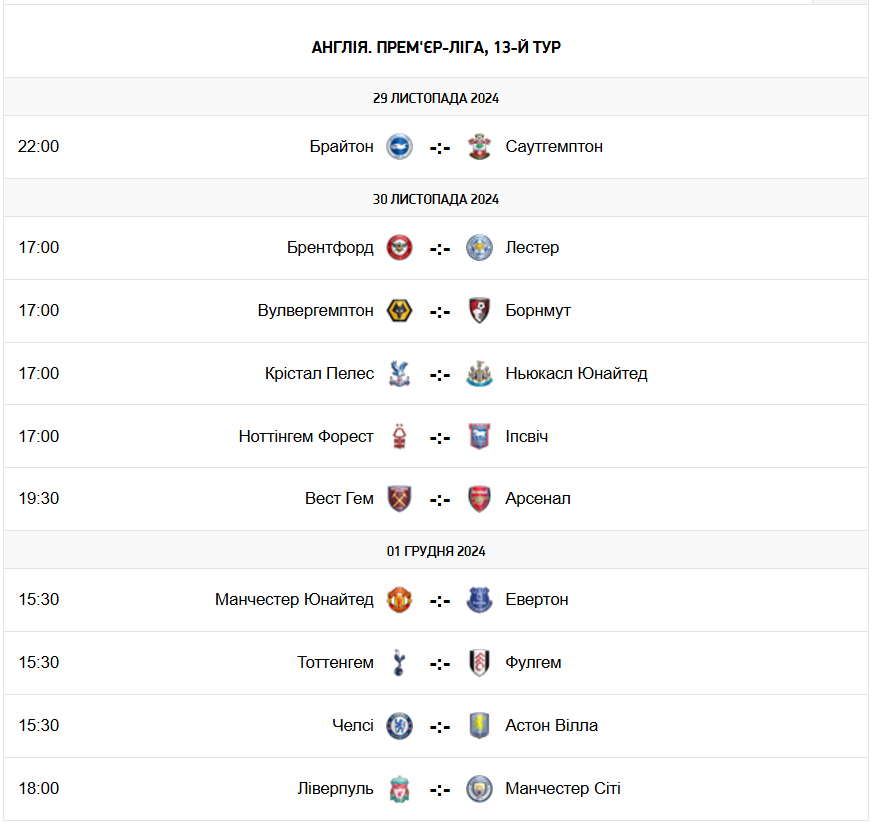The width and height of the screenshot is (873, 824).
Task: Open the Liverpool club crest
Action: point(399,789)
